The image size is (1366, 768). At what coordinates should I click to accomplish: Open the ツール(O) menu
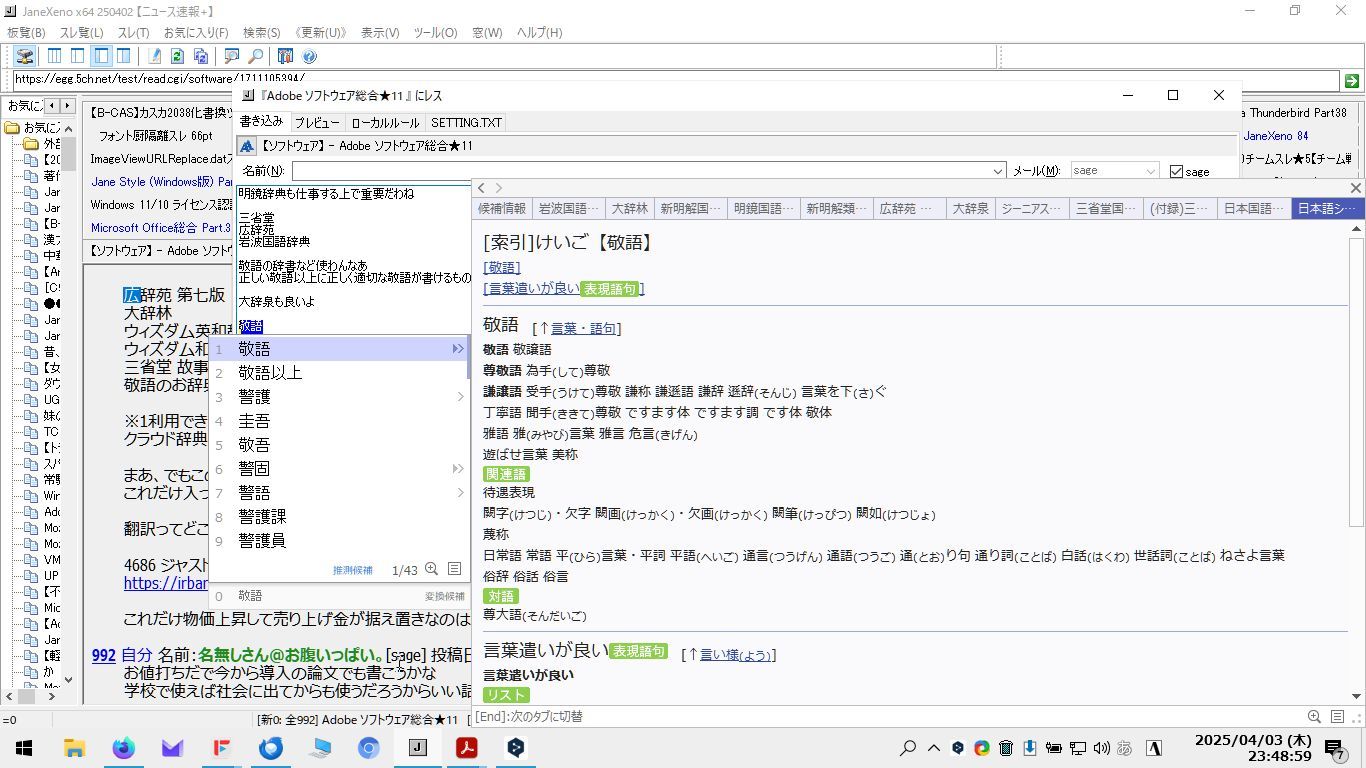(435, 33)
